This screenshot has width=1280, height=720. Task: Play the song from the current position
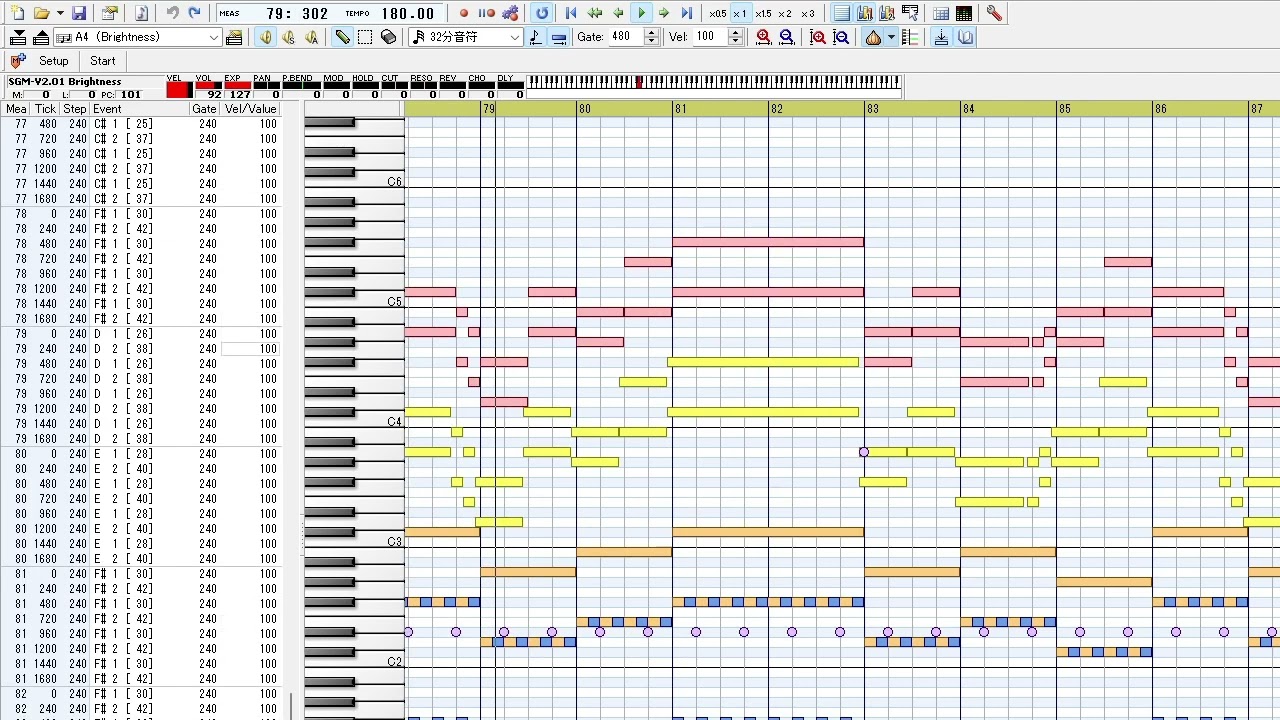click(641, 13)
